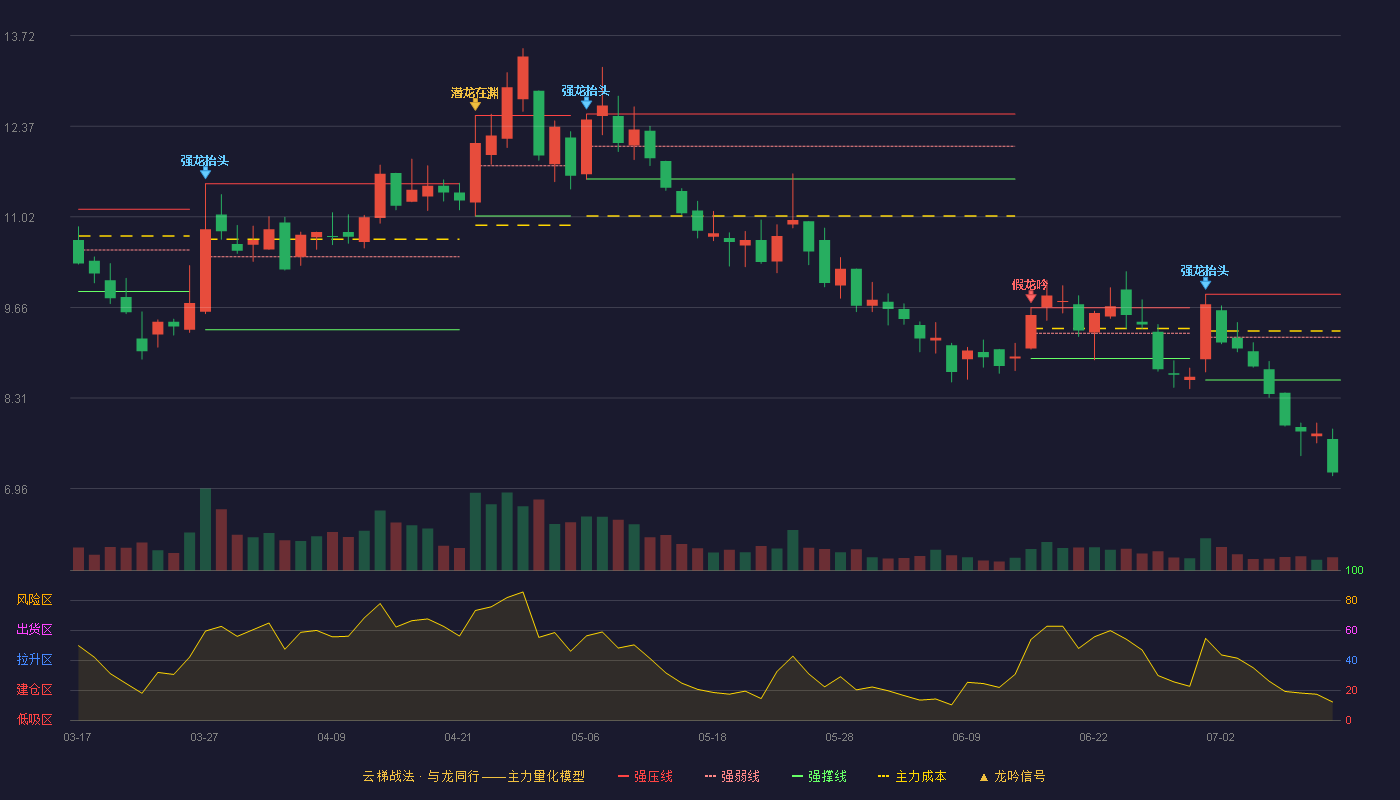Click the 13.72 price axis label
The width and height of the screenshot is (1400, 800).
19,37
